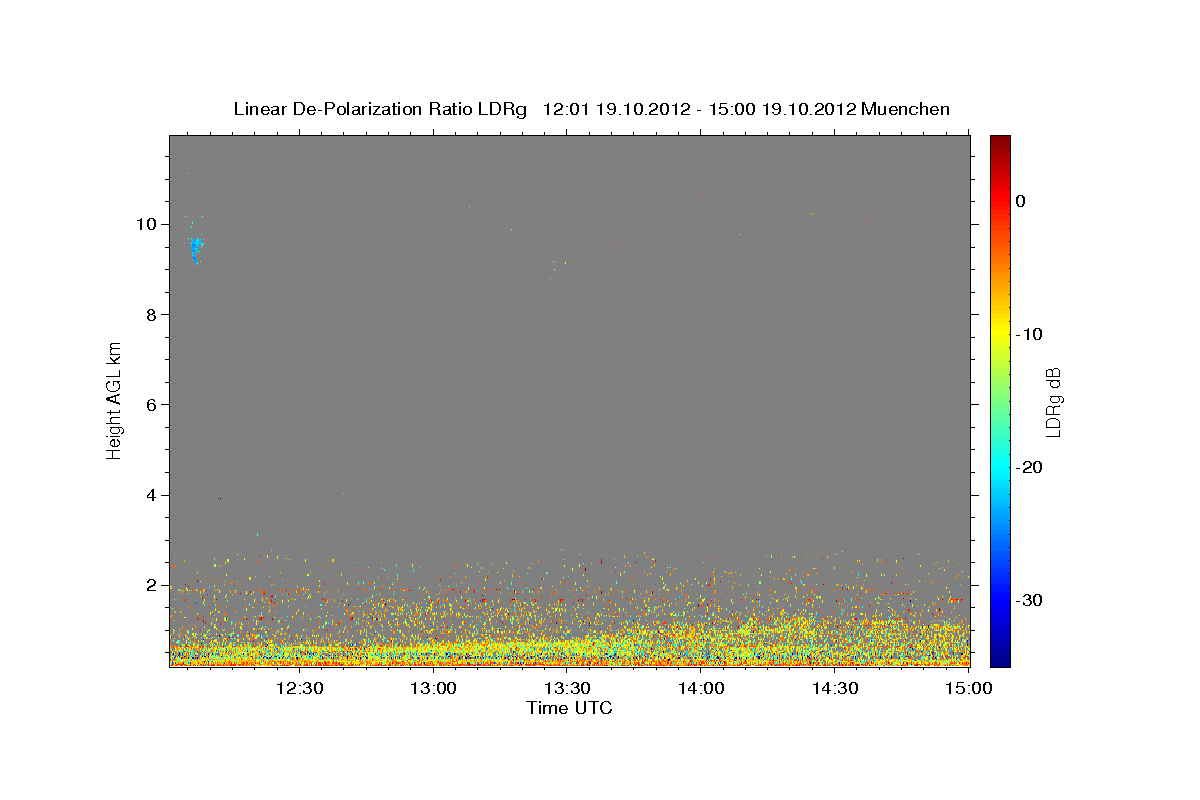Click the colorbar label -20
Screen dimensions: 1200x800
click(1030, 467)
